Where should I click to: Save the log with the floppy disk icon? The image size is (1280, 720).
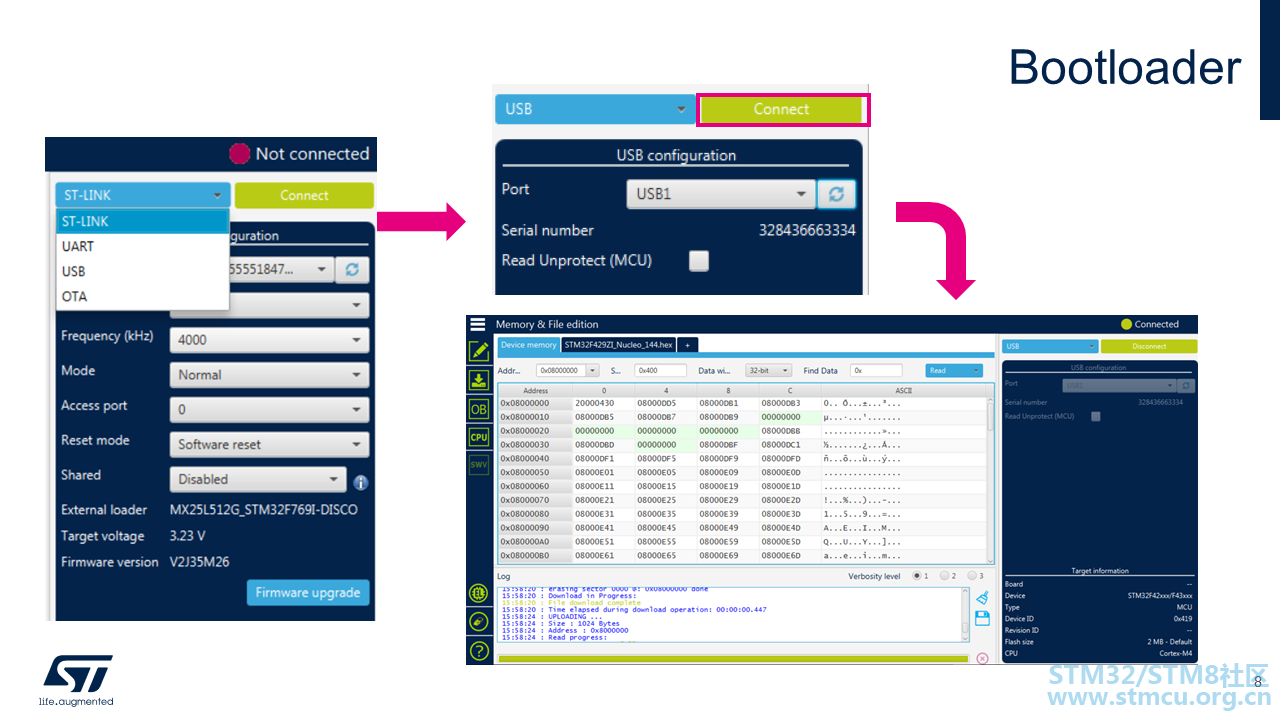point(981,619)
